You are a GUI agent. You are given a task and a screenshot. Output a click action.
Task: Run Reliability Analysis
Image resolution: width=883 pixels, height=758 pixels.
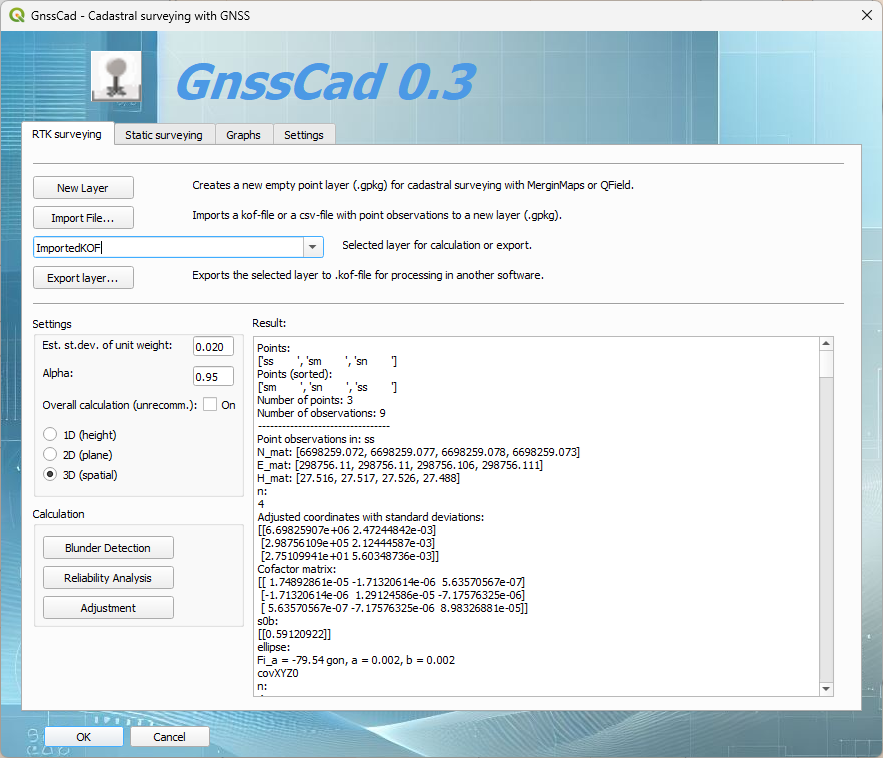pos(108,578)
